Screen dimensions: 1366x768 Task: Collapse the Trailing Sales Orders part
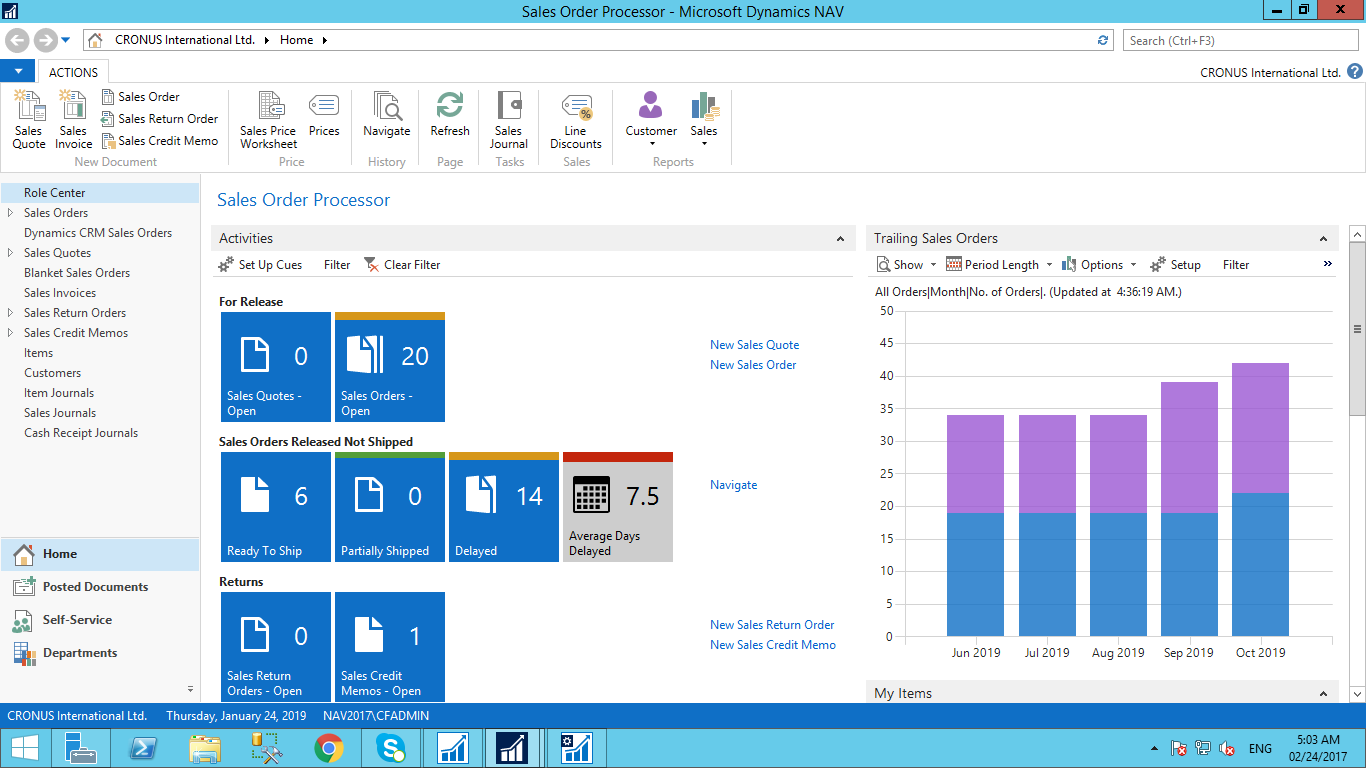click(1323, 239)
